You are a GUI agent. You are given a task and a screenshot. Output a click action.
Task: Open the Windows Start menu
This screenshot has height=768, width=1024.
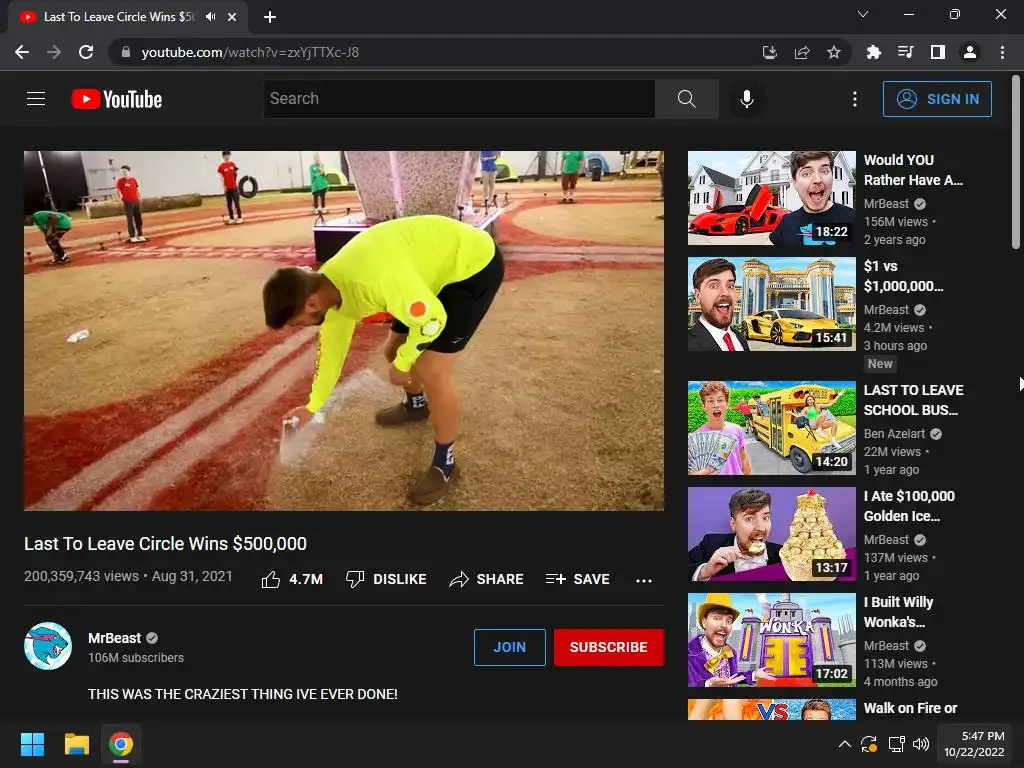32,744
